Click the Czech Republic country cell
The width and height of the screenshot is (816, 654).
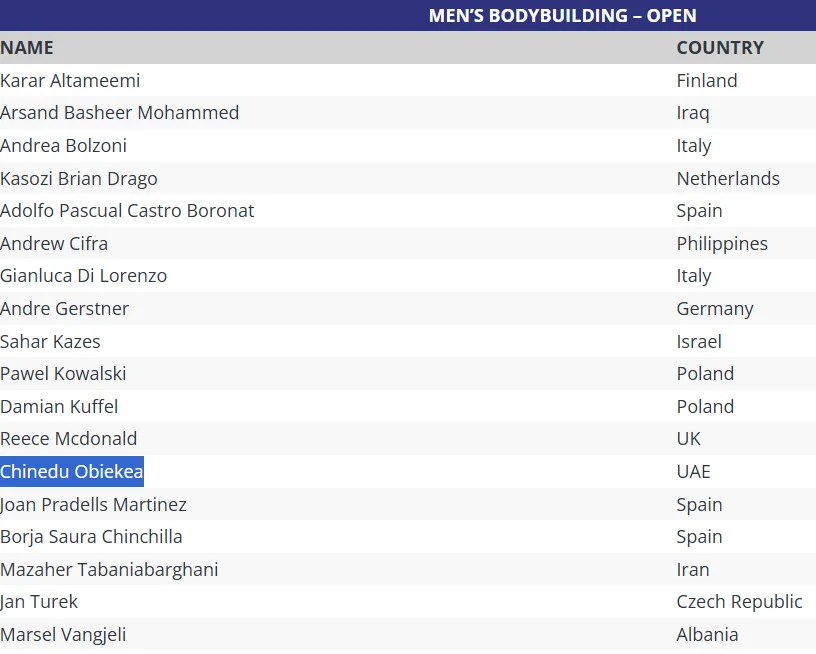pyautogui.click(x=739, y=601)
